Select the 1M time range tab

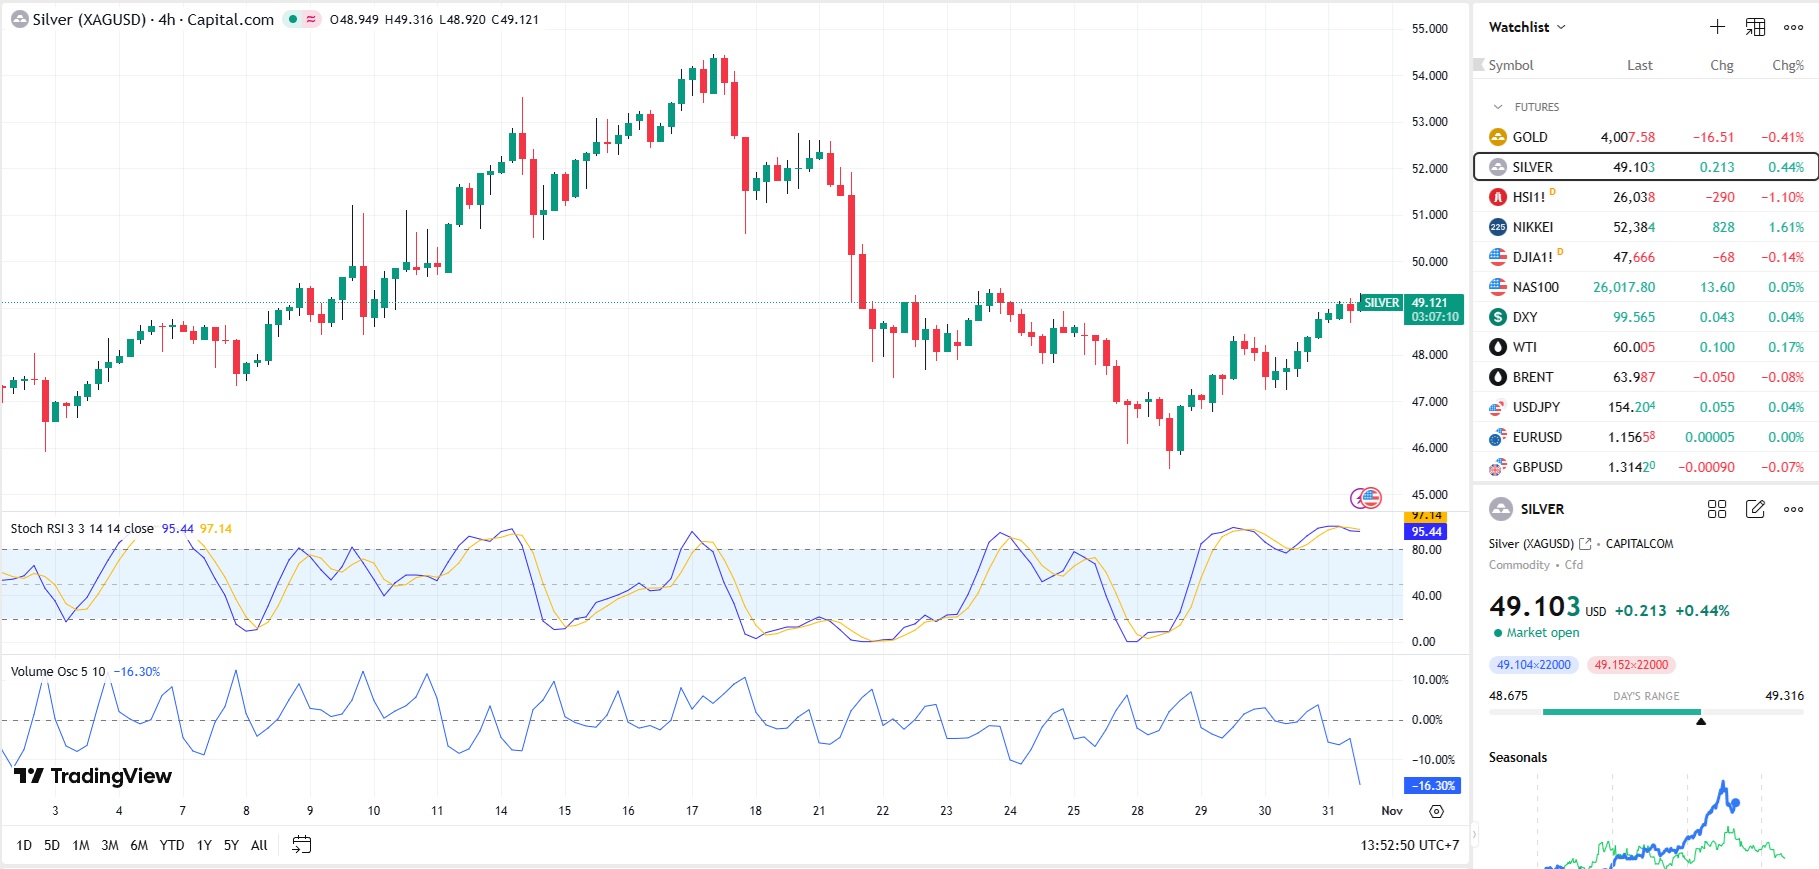[81, 845]
